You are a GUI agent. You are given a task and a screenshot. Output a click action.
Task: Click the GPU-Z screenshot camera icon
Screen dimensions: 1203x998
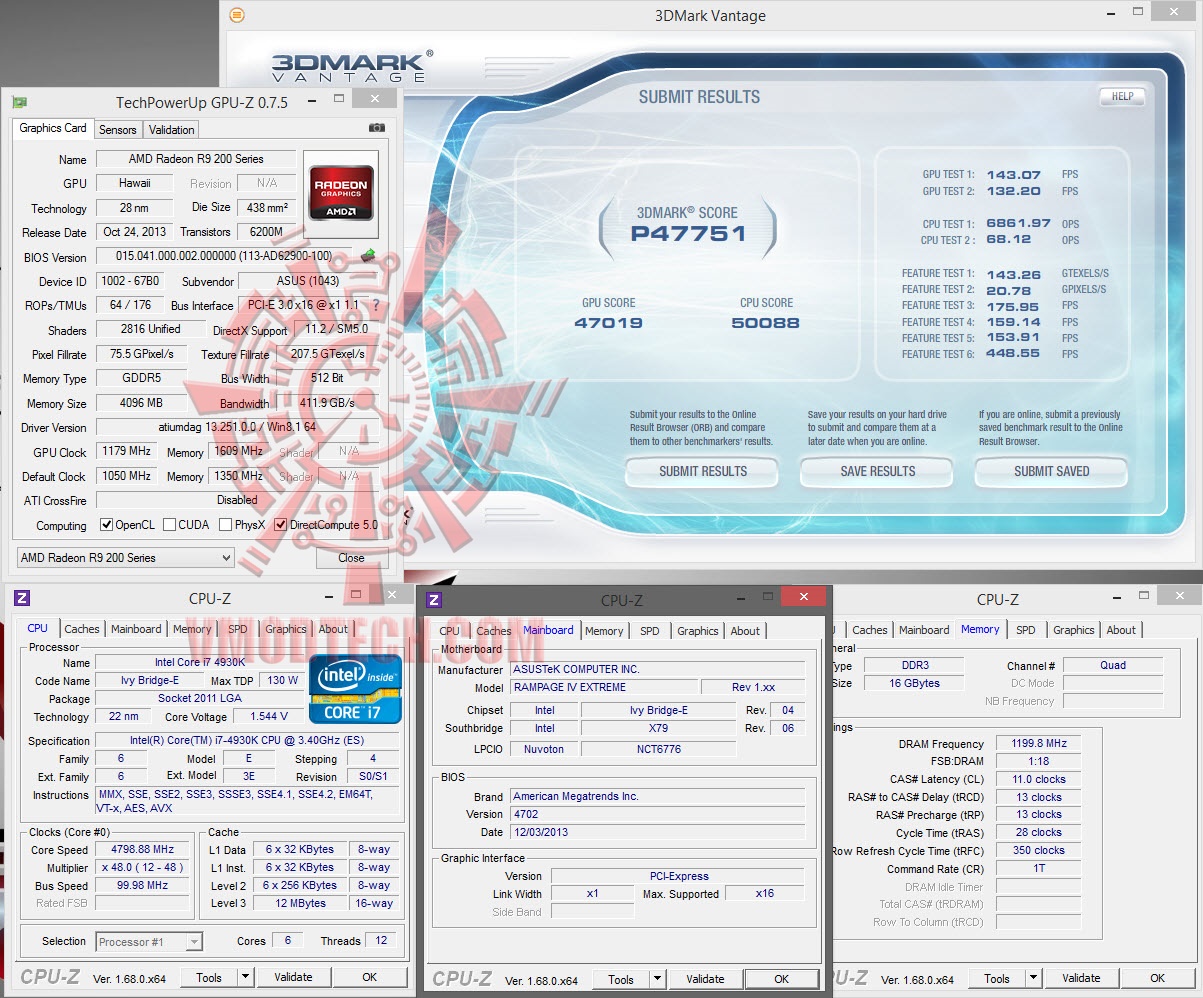coord(377,128)
